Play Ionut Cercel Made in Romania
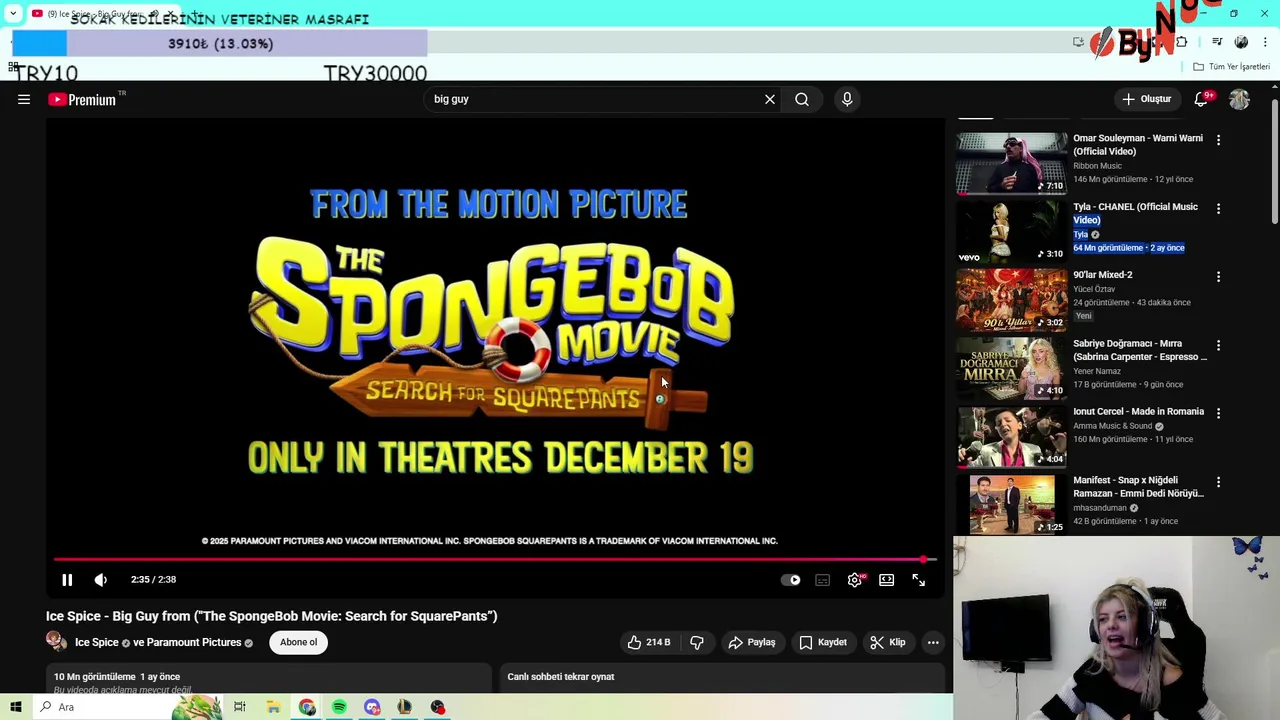Image resolution: width=1280 pixels, height=720 pixels. pyautogui.click(x=1011, y=437)
